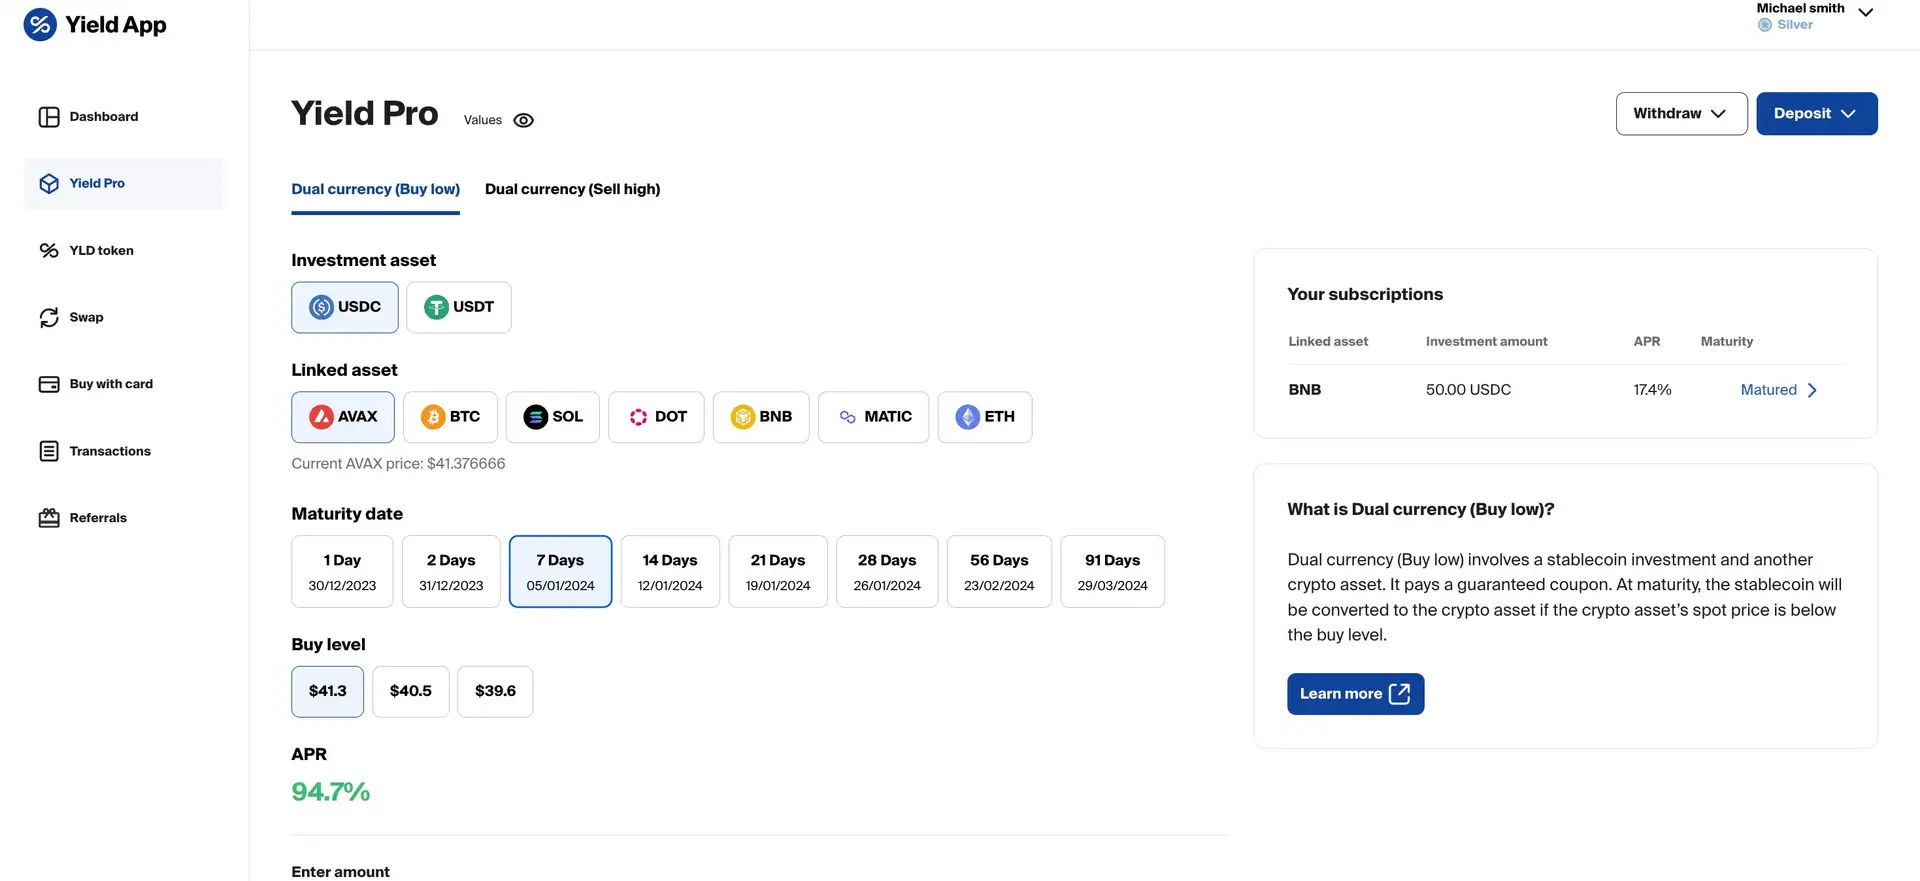Select the Dual currency (Buy low) tab
1920x881 pixels.
[375, 189]
